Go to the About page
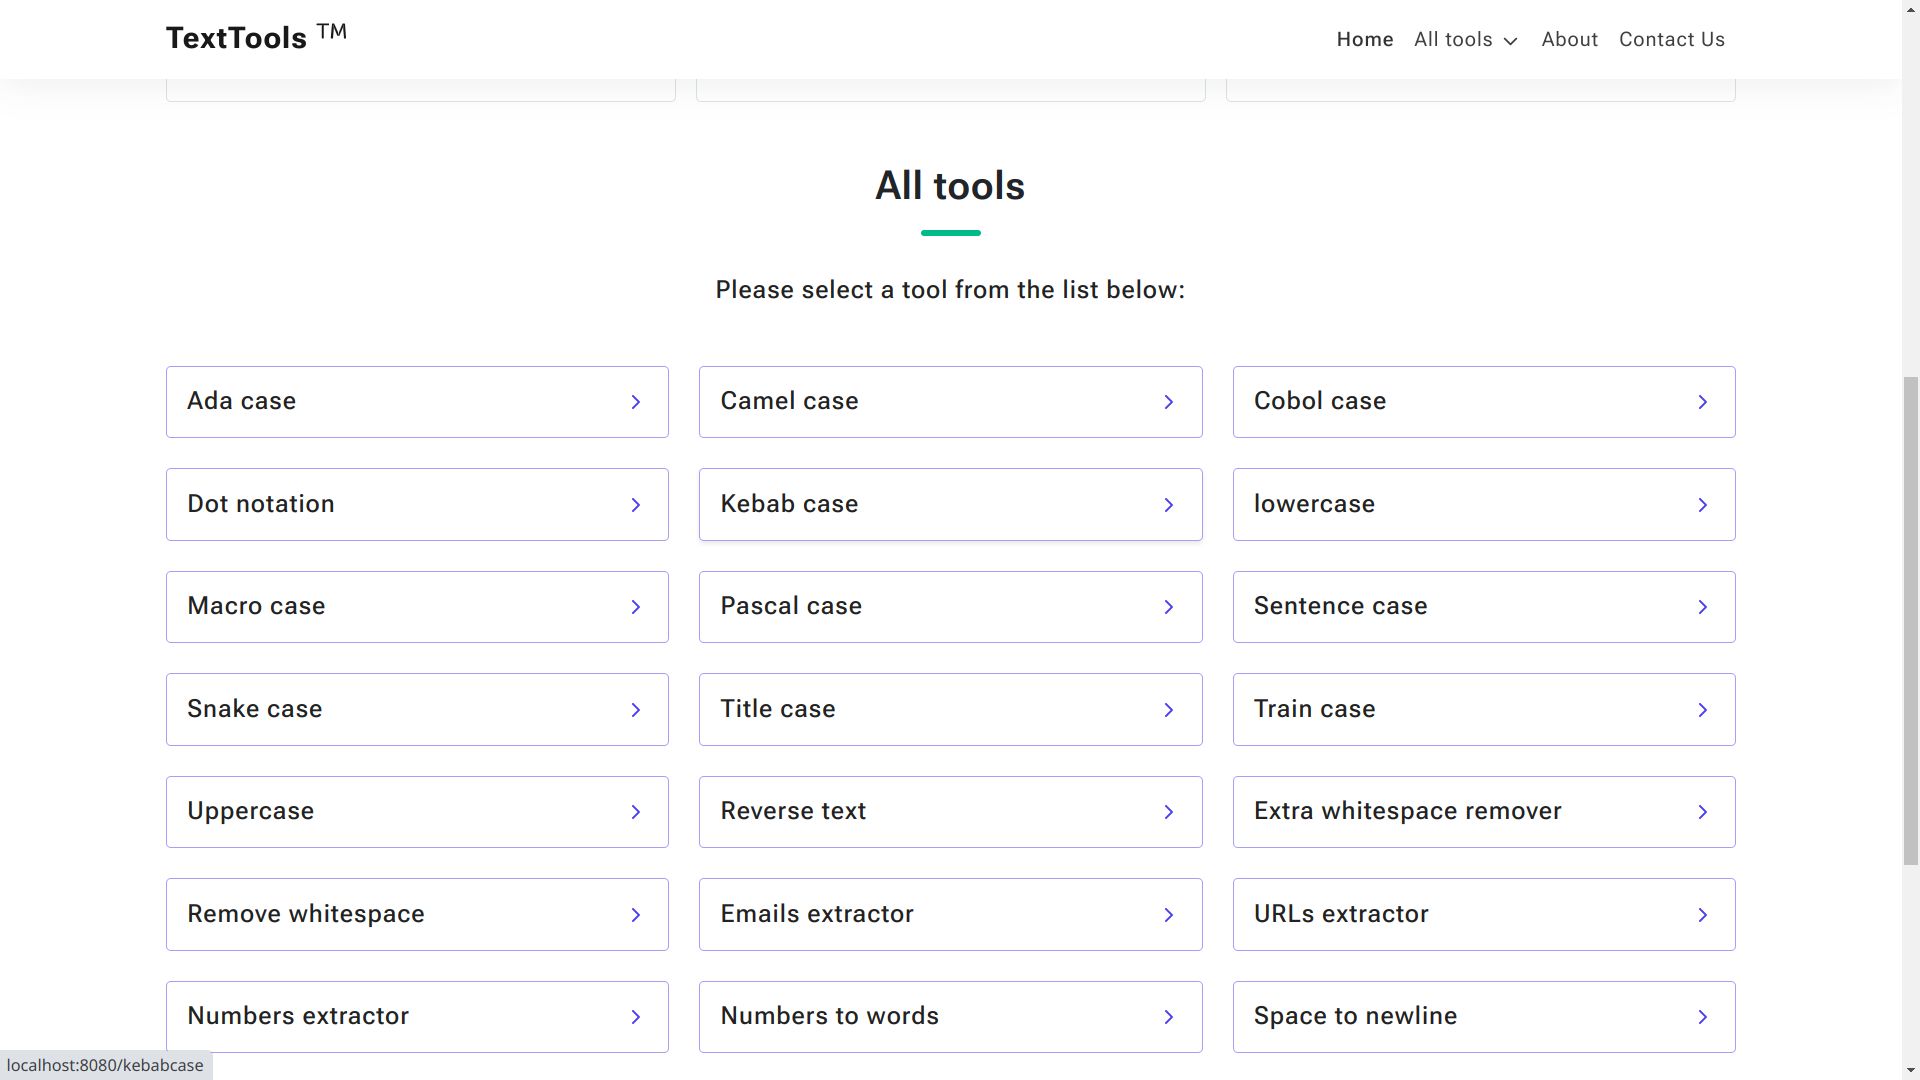Screen dimensions: 1920x1080 [1569, 40]
